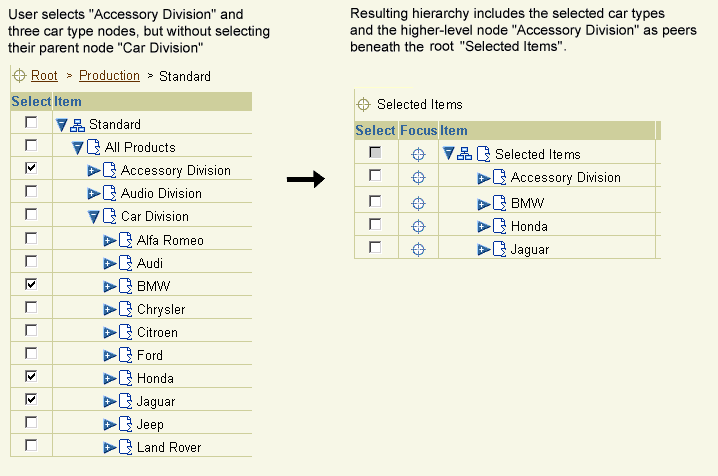The image size is (718, 476).
Task: Check the result table's Accessory Division checkbox
Action: coord(375,175)
